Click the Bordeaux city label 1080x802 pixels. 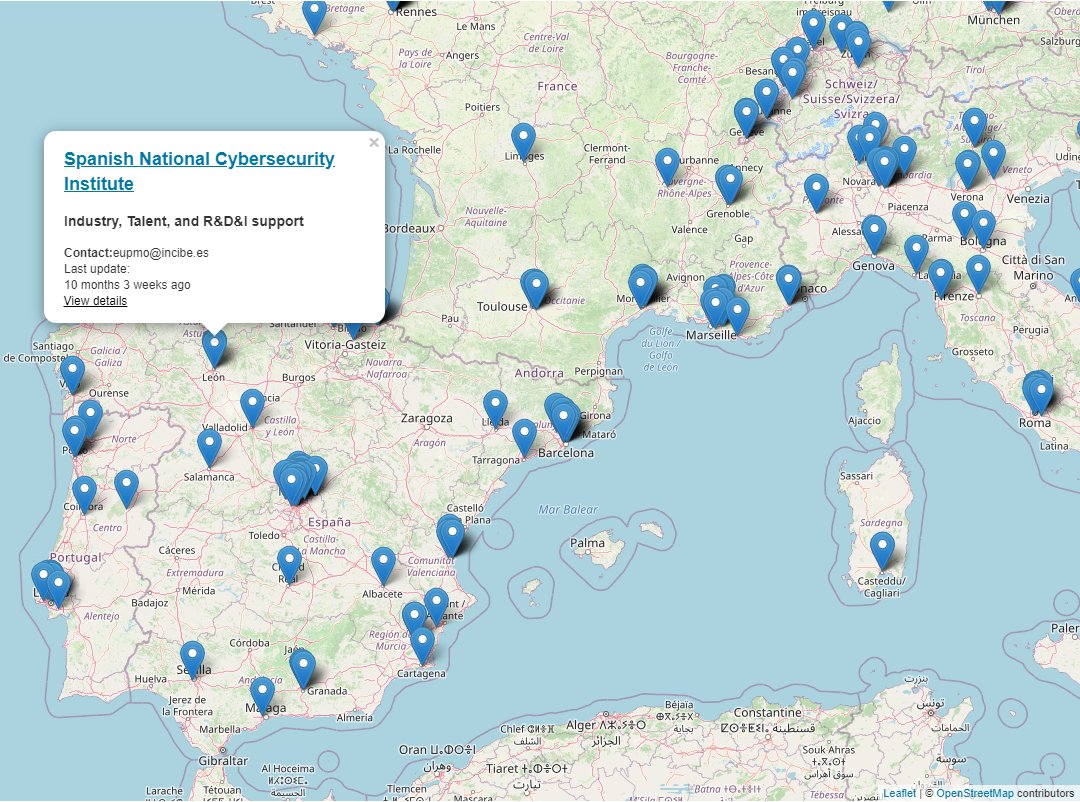coord(409,228)
